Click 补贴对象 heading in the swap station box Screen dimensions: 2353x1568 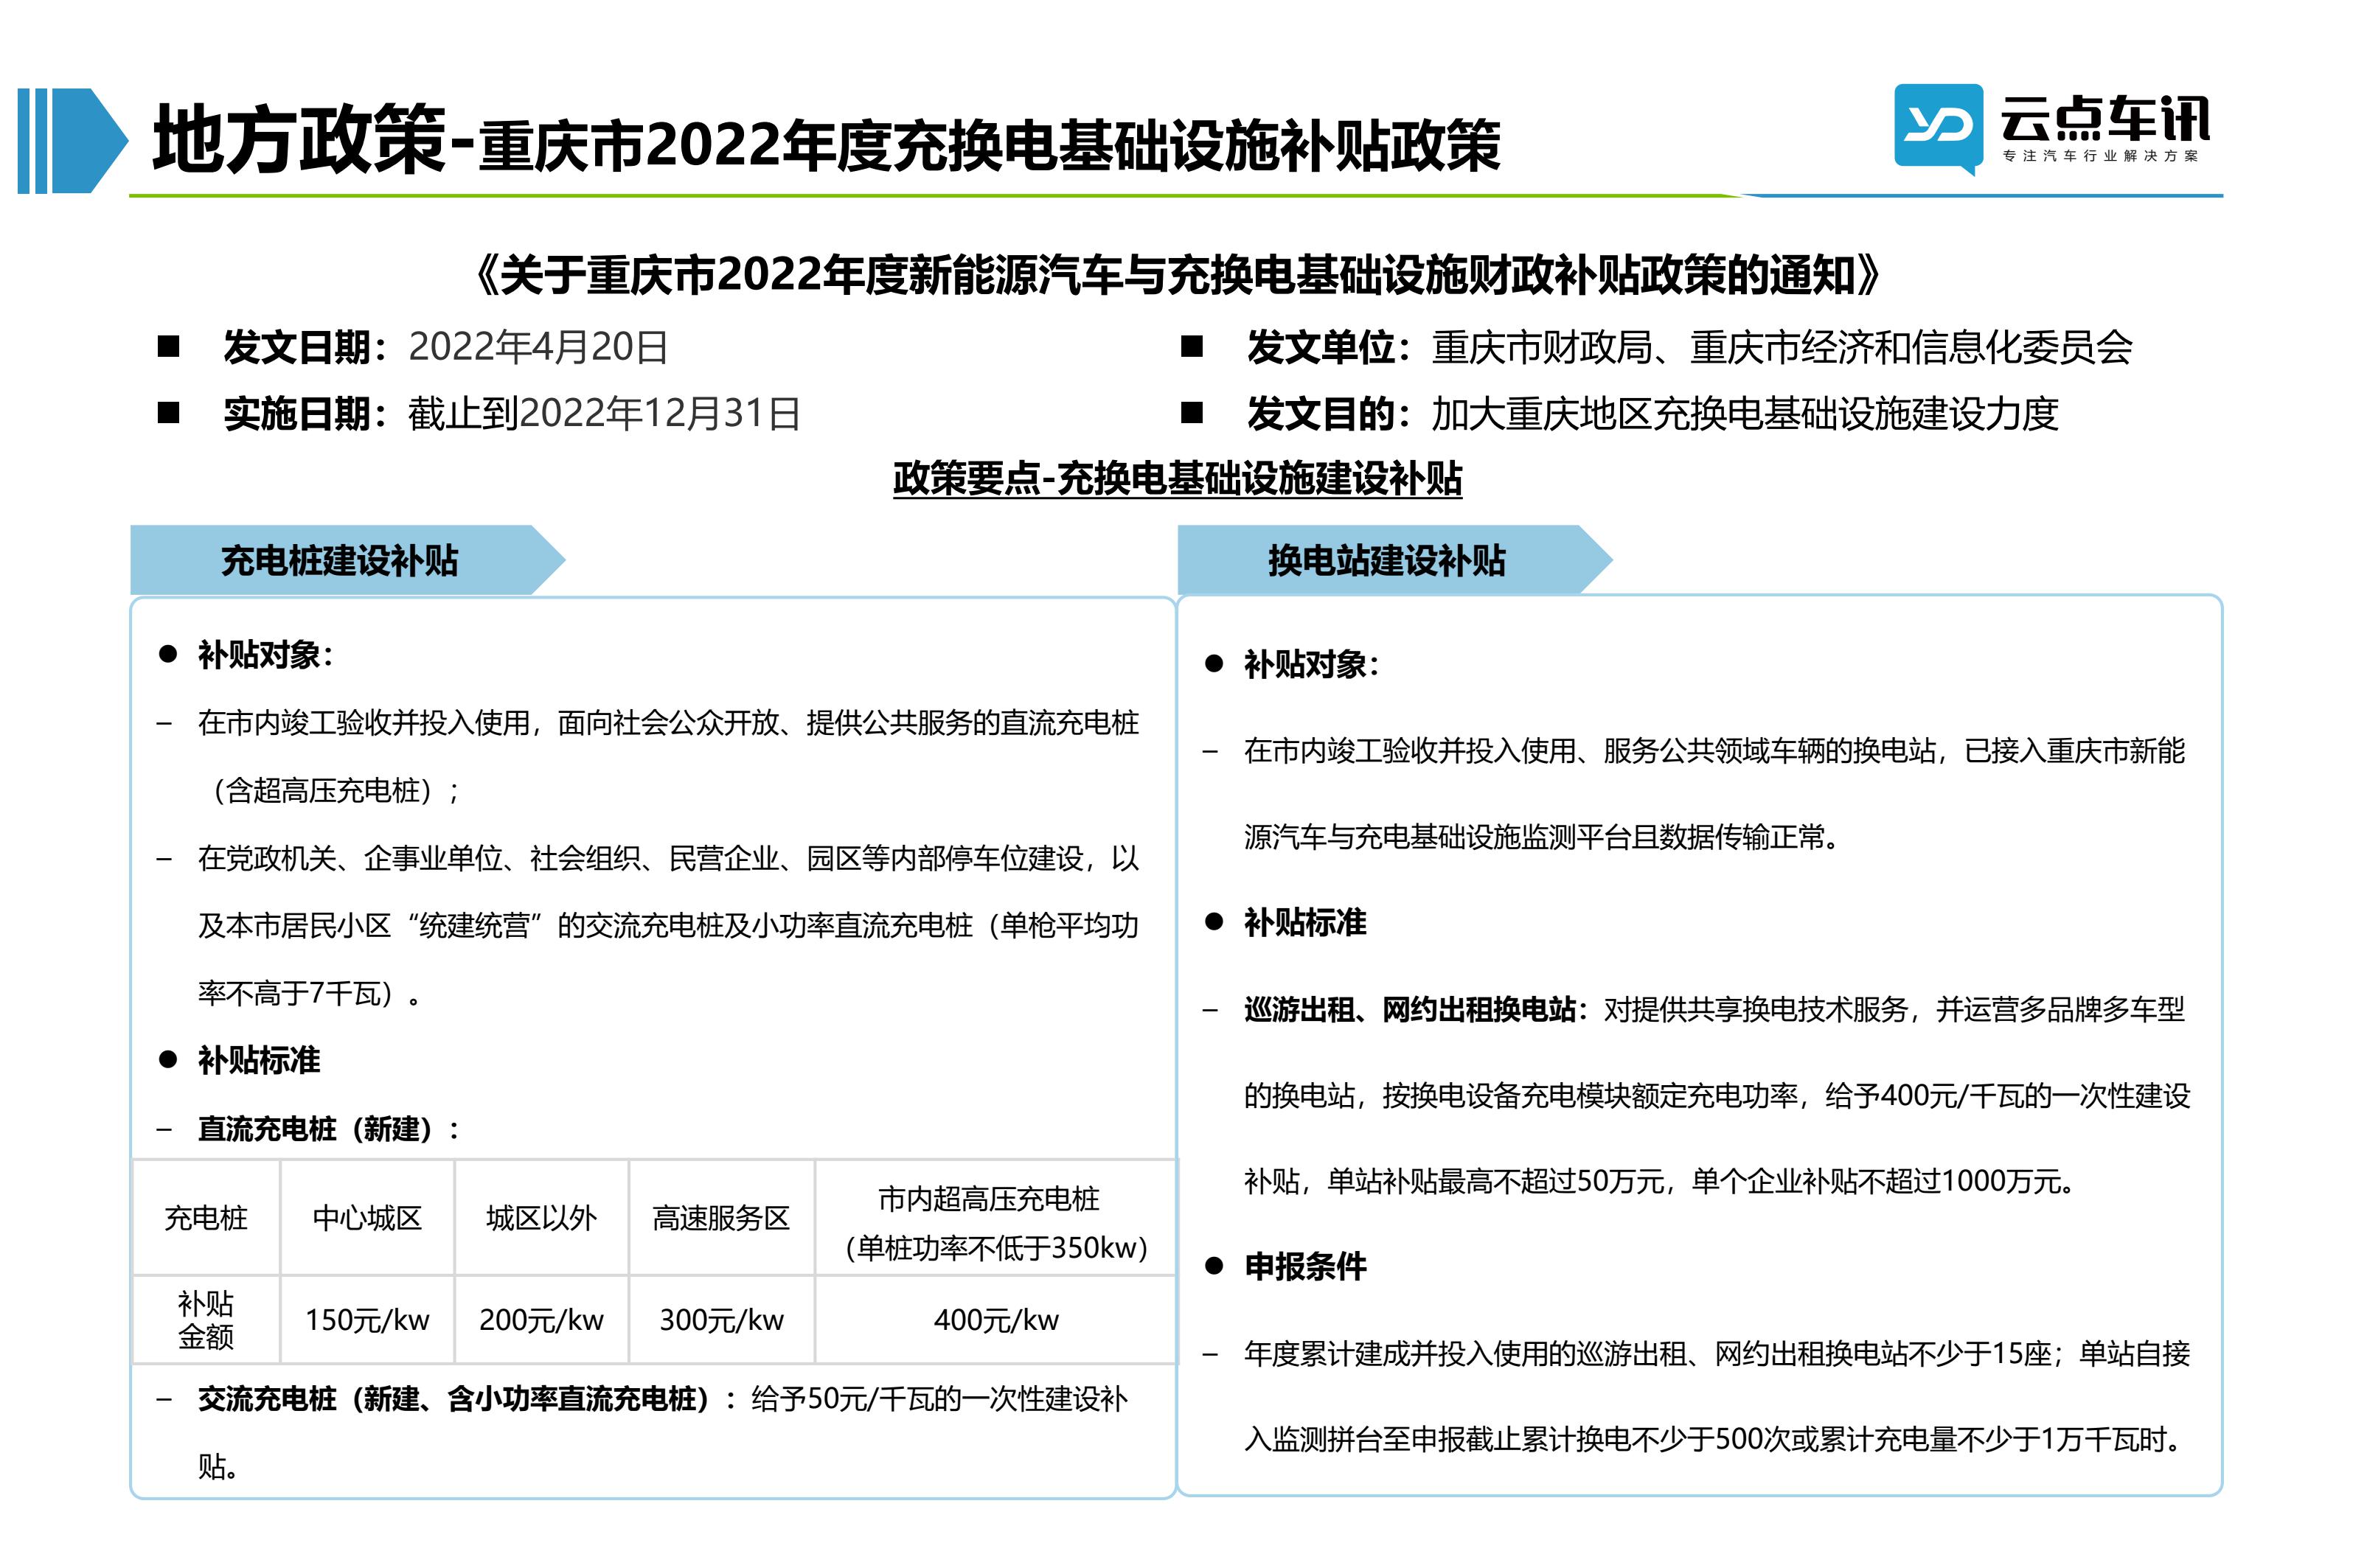tap(1310, 664)
